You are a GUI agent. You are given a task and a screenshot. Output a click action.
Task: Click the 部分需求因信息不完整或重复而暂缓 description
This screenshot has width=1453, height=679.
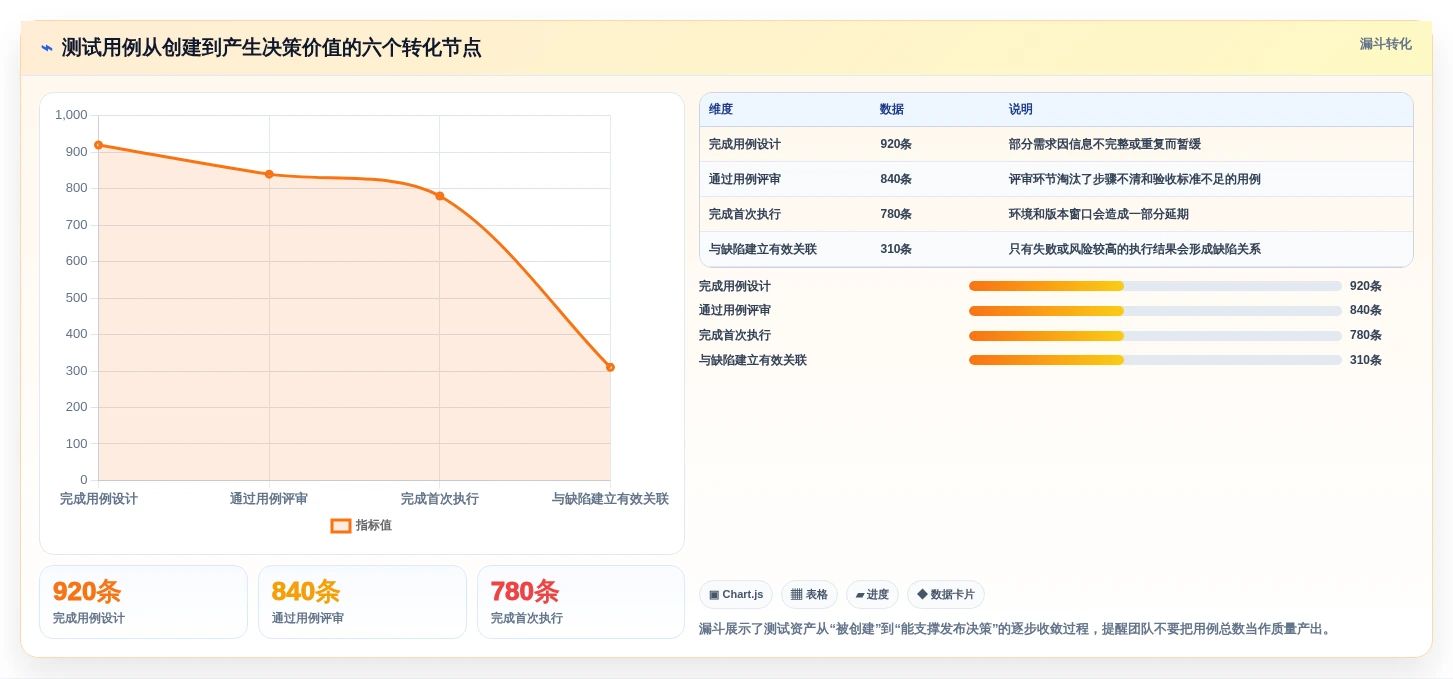(x=1105, y=144)
